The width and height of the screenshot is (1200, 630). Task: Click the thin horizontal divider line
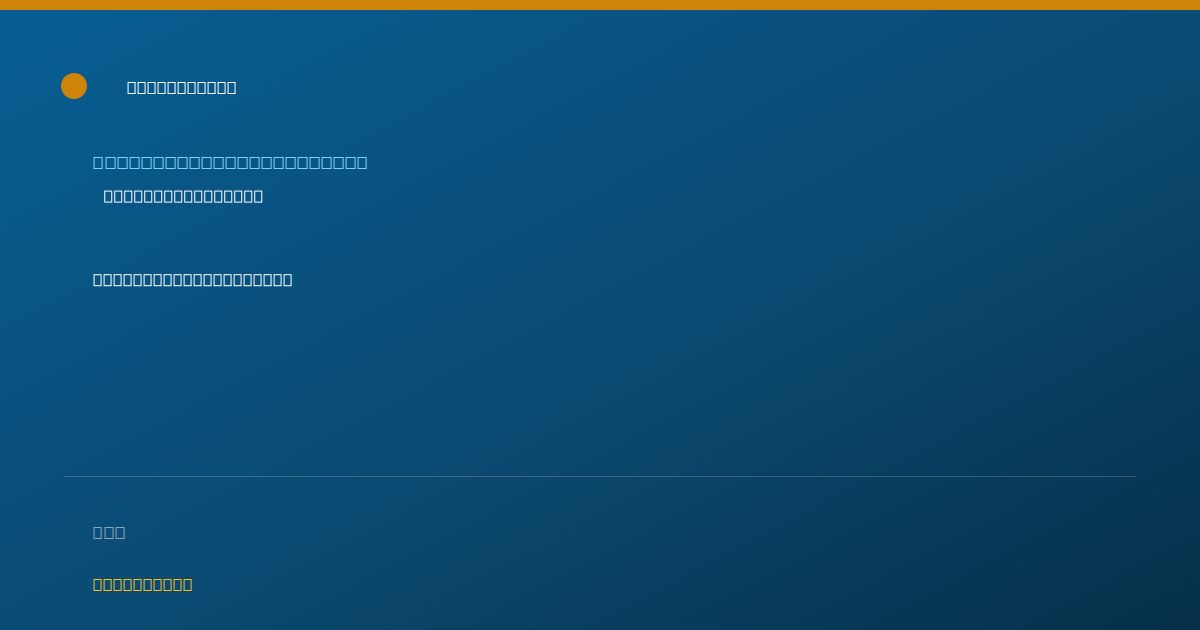[600, 476]
